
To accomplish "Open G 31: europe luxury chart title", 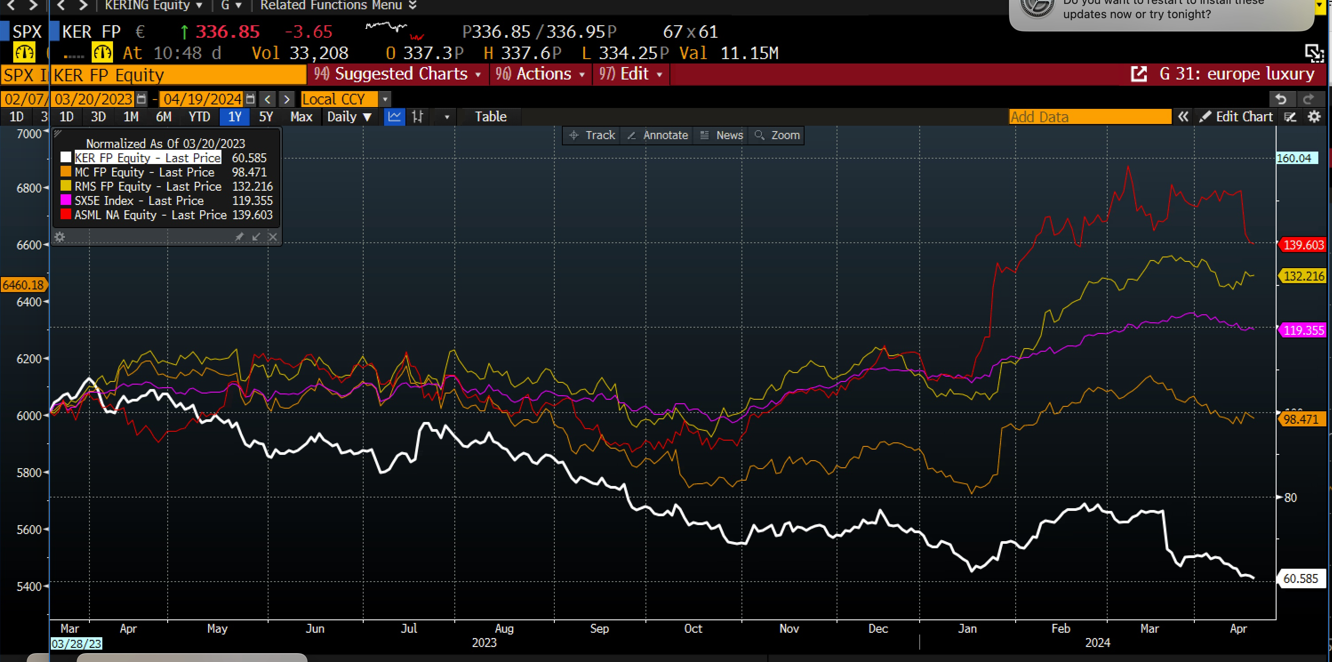I will coord(1237,74).
